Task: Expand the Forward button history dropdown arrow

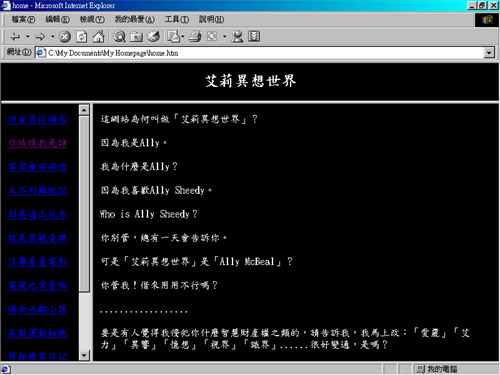Action: click(53, 36)
